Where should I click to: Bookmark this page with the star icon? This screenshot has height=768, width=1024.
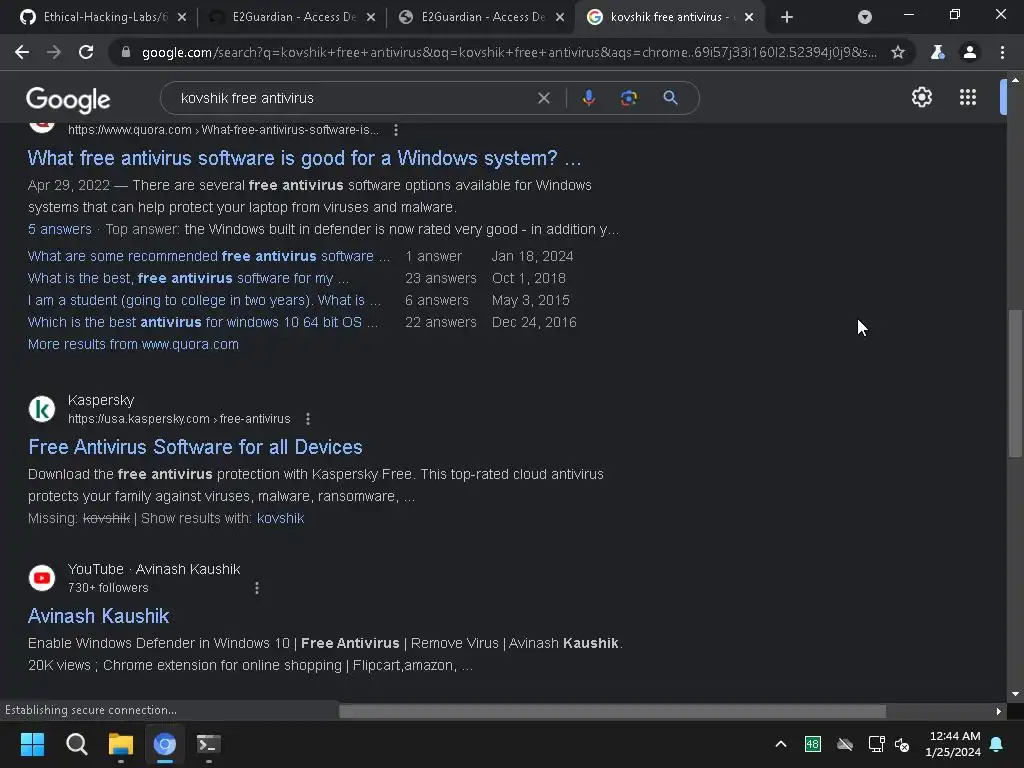898,52
